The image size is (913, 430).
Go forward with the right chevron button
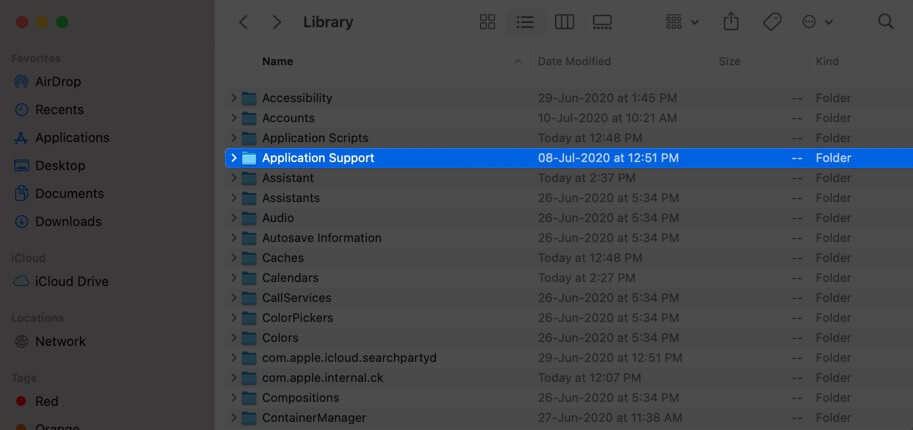click(x=277, y=23)
